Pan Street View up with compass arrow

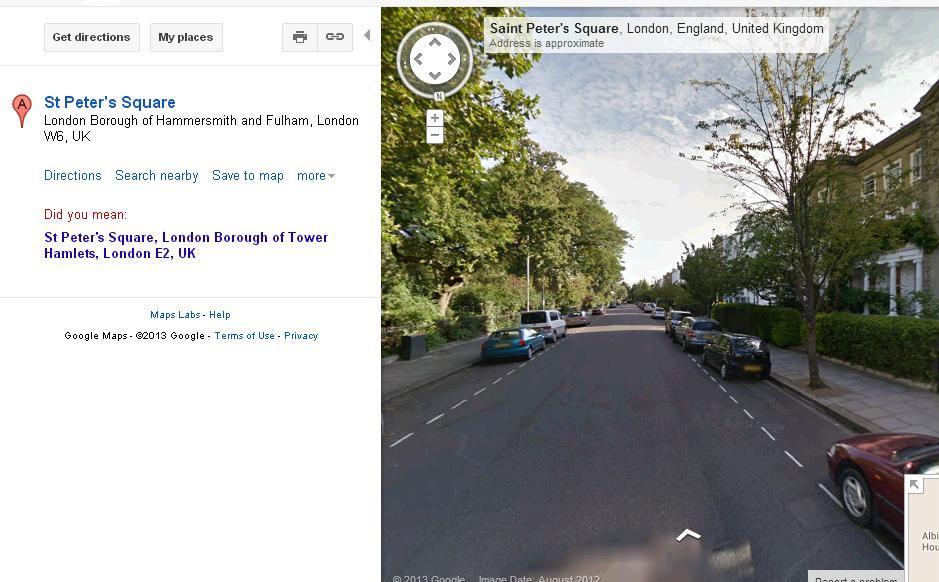[435, 42]
